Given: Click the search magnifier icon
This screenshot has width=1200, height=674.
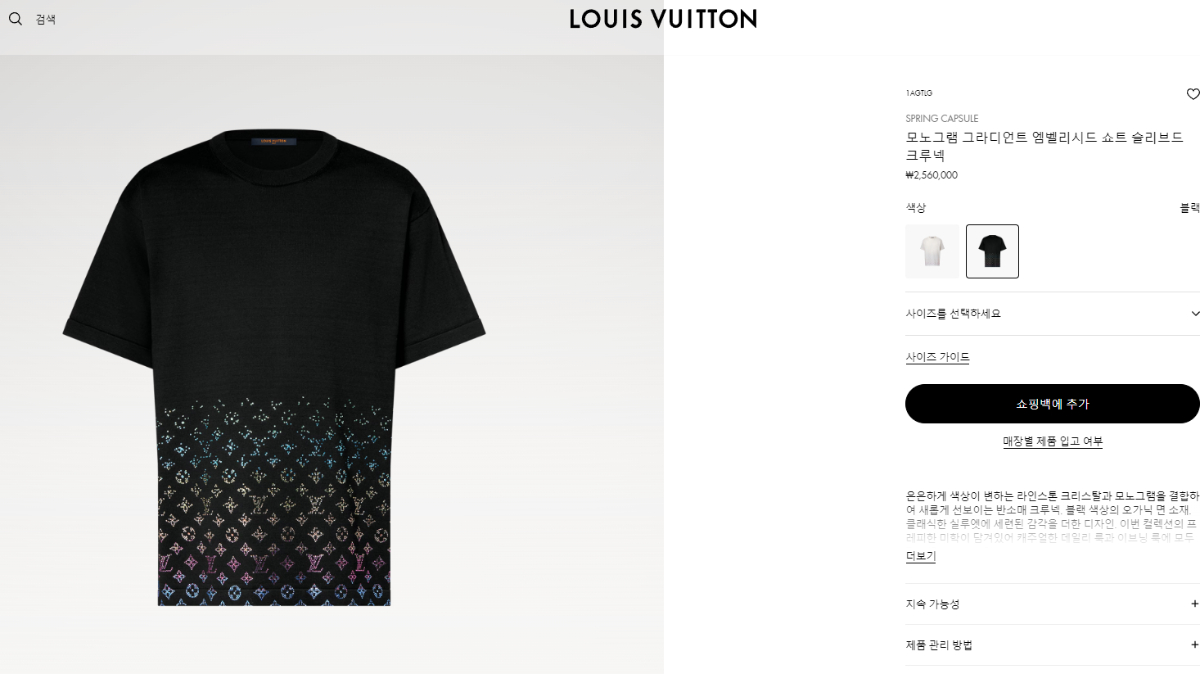Looking at the screenshot, I should 15,18.
